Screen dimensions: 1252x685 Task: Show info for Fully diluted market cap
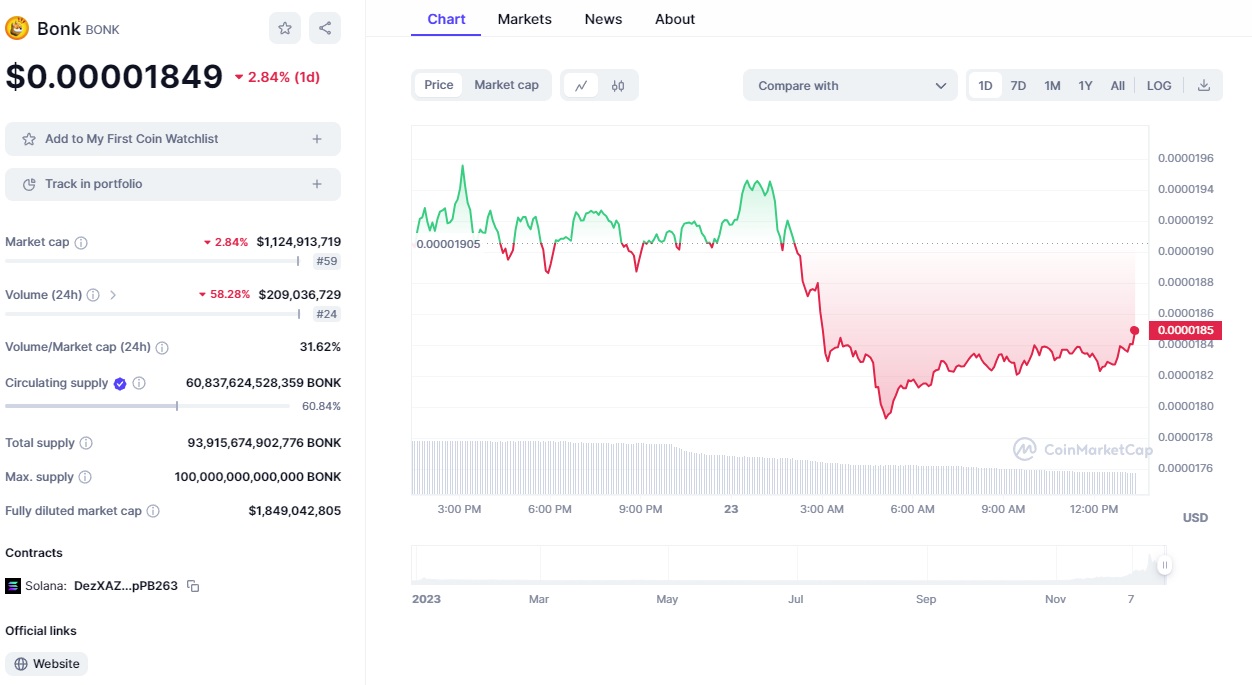coord(153,511)
